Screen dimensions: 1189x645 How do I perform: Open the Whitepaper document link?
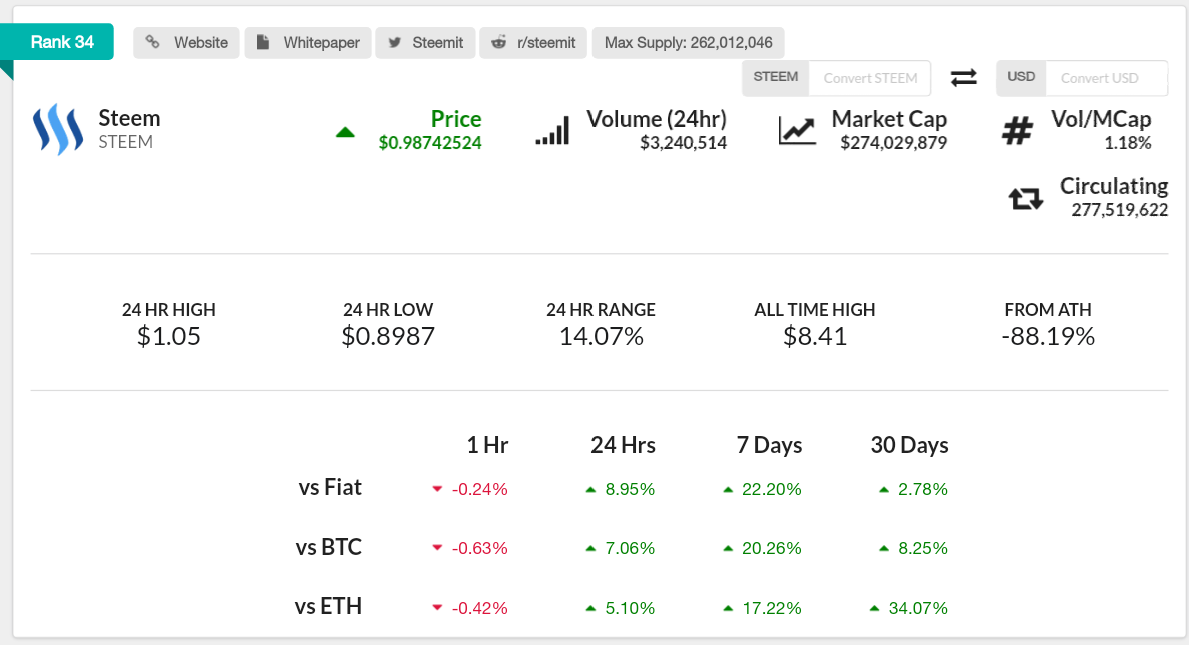308,43
